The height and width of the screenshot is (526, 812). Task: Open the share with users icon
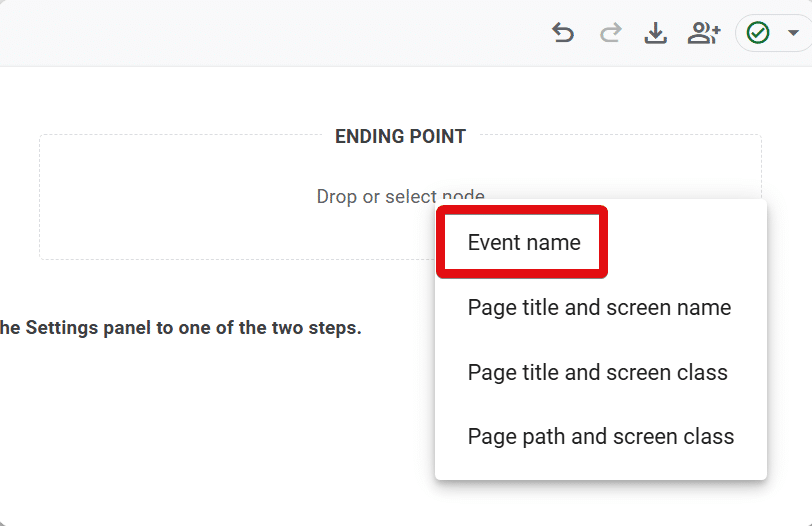(704, 33)
